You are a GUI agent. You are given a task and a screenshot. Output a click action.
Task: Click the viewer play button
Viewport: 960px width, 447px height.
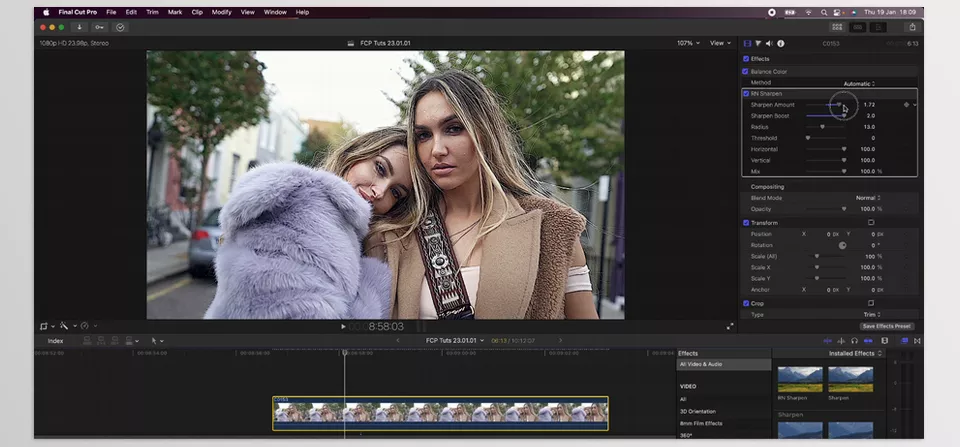[x=343, y=326]
